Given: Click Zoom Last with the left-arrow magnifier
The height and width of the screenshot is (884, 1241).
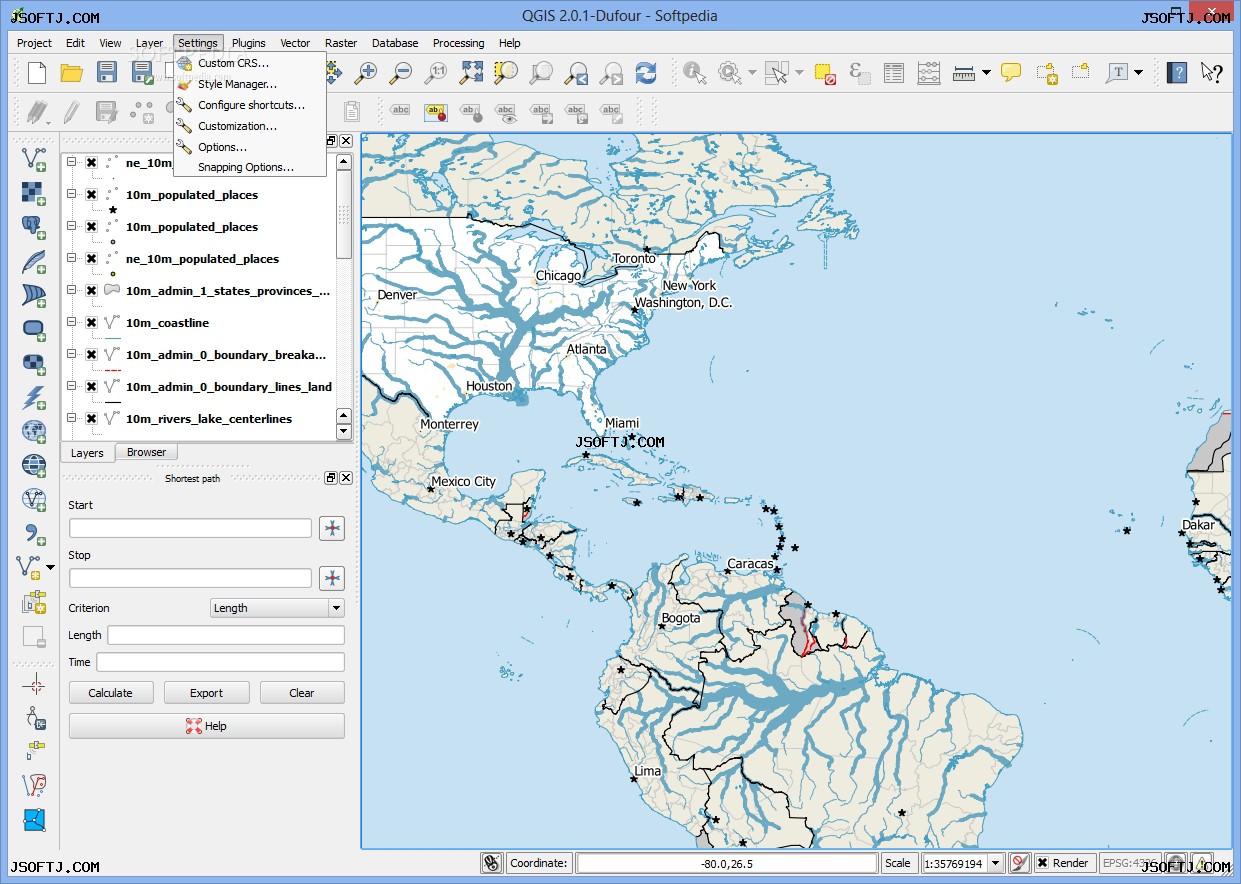Looking at the screenshot, I should pyautogui.click(x=576, y=72).
